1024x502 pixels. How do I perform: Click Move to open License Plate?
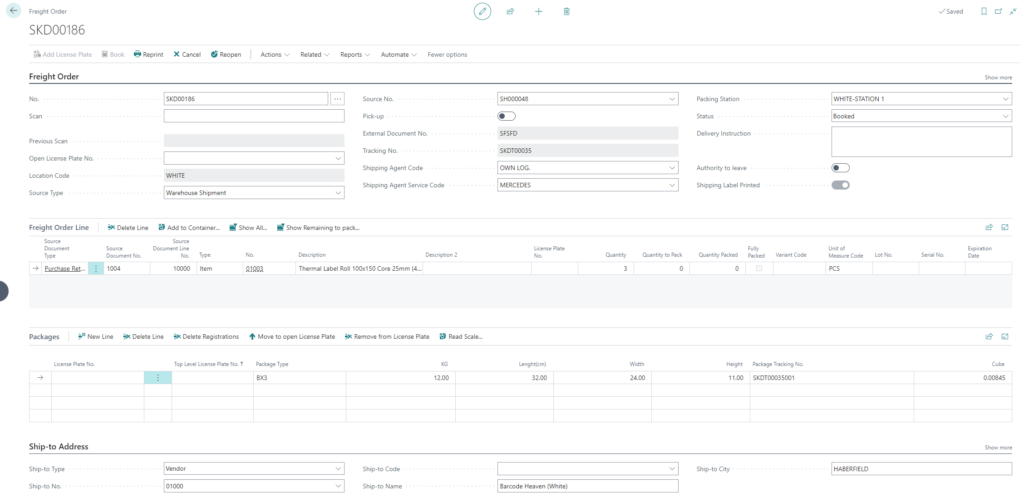point(291,336)
